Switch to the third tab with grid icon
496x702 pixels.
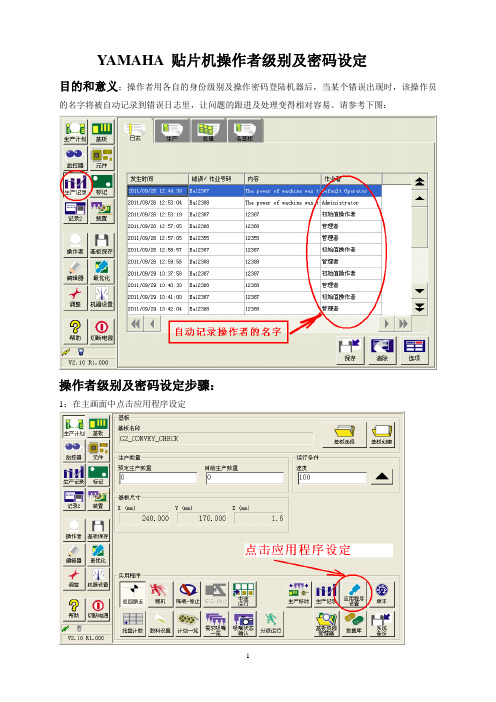coord(208,131)
